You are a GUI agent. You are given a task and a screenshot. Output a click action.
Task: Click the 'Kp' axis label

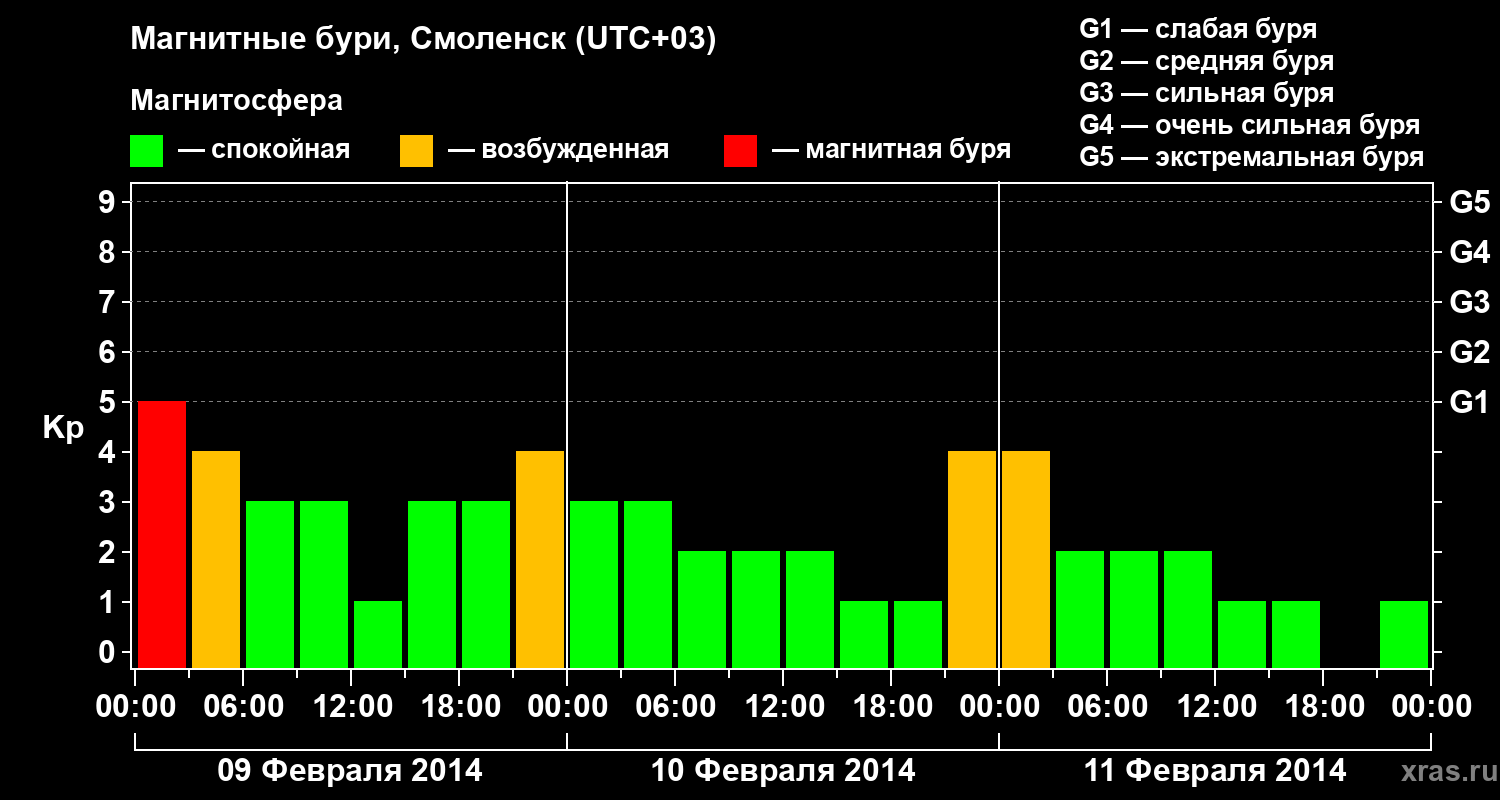click(63, 429)
